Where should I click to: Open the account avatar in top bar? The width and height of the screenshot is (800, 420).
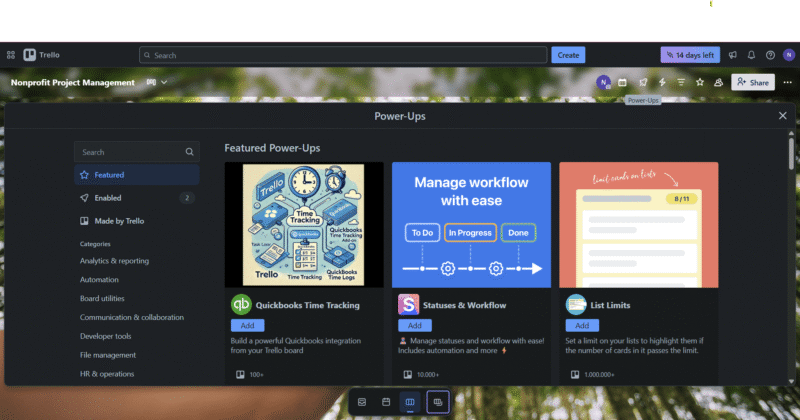[789, 55]
